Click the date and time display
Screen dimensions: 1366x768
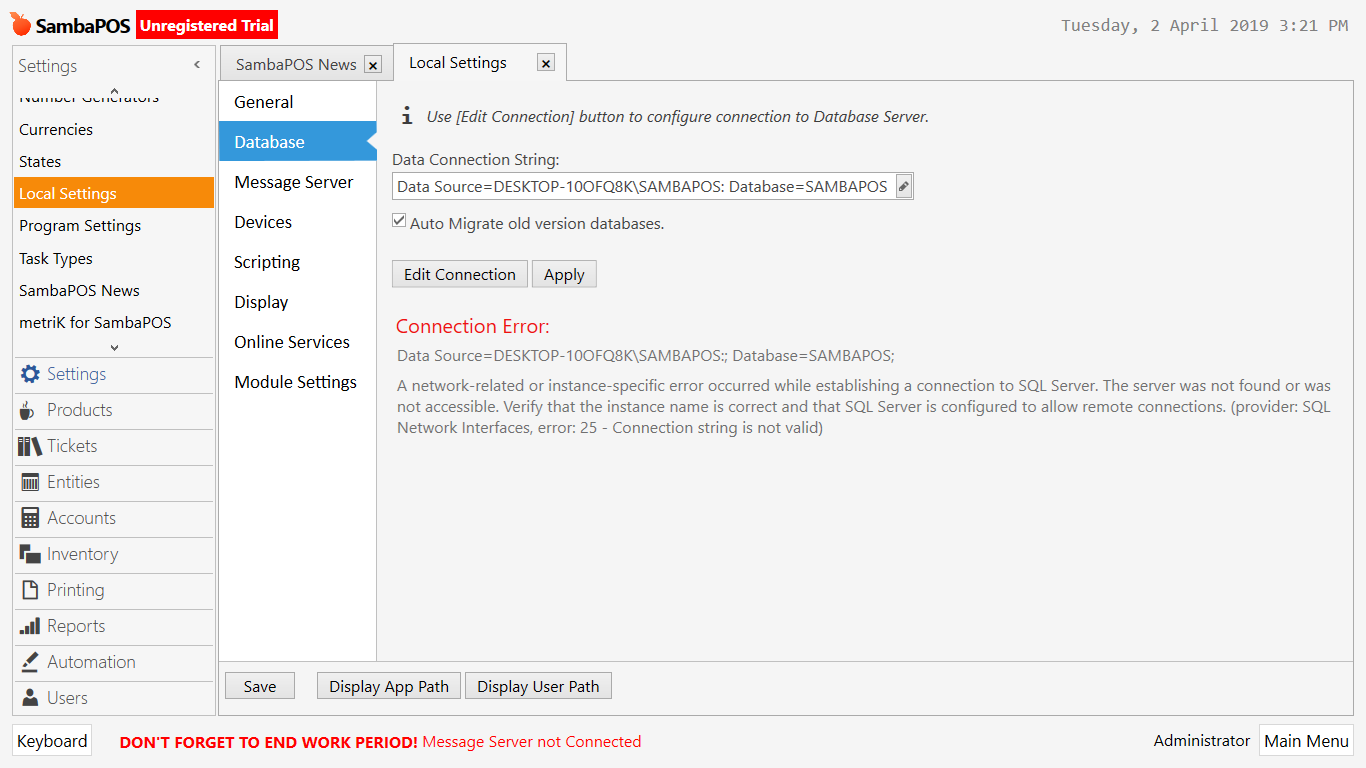coord(1205,26)
